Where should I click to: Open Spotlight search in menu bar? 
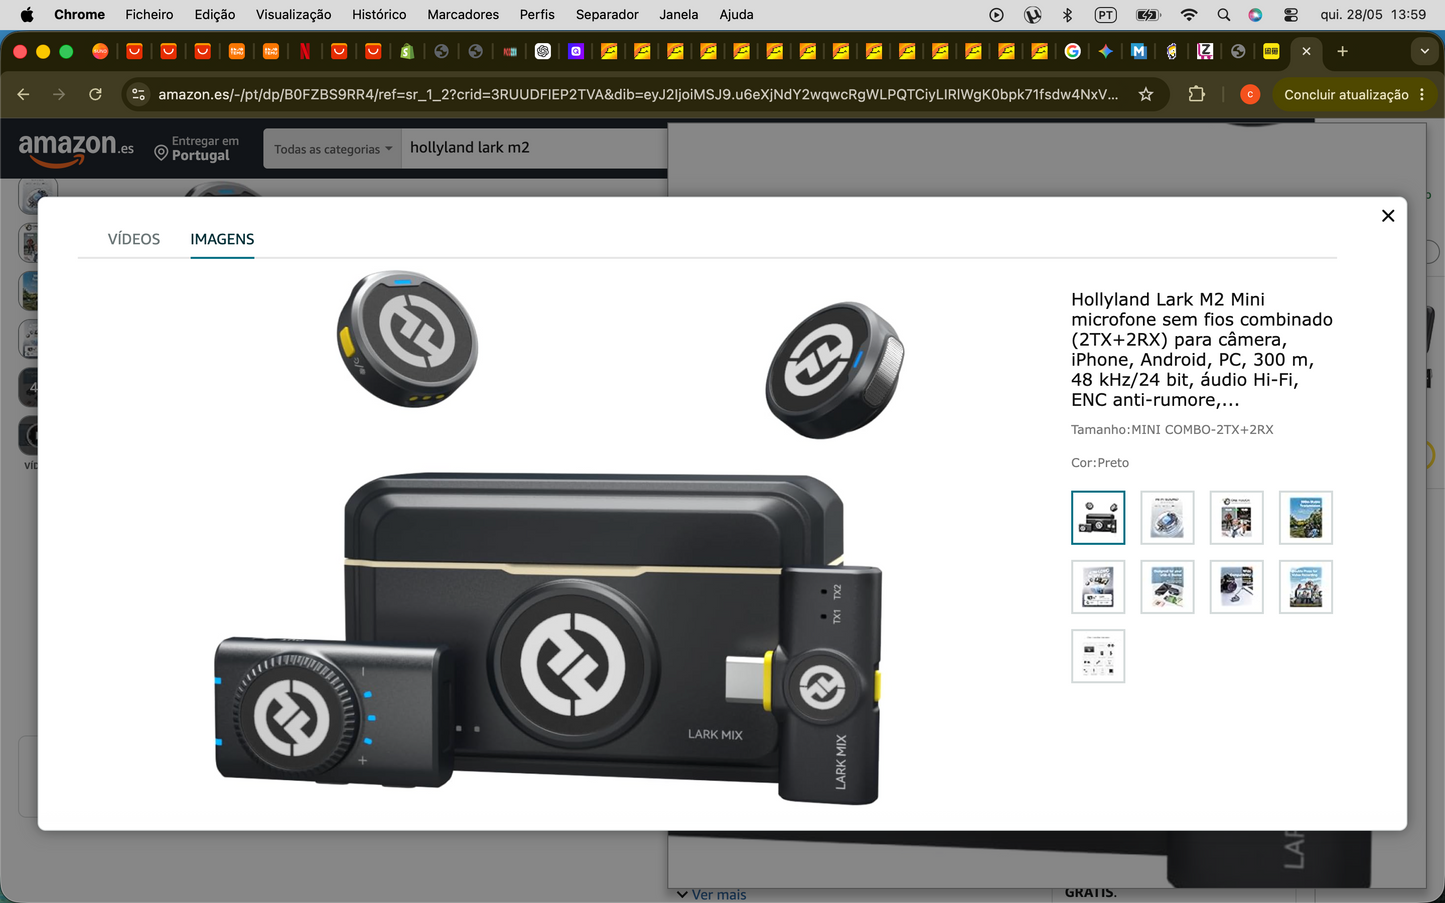point(1223,14)
